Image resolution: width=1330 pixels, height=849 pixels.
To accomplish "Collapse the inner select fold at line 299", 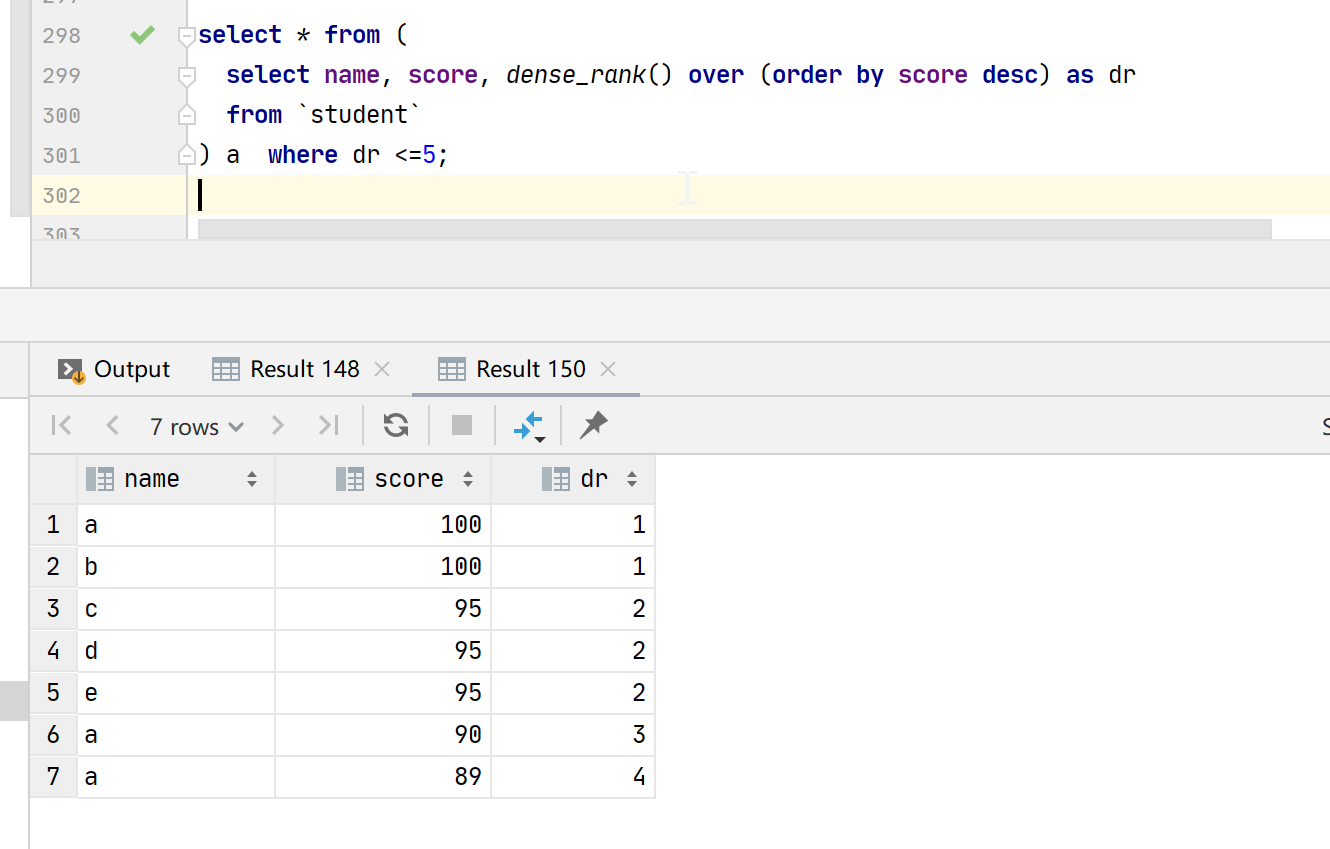I will 186,76.
